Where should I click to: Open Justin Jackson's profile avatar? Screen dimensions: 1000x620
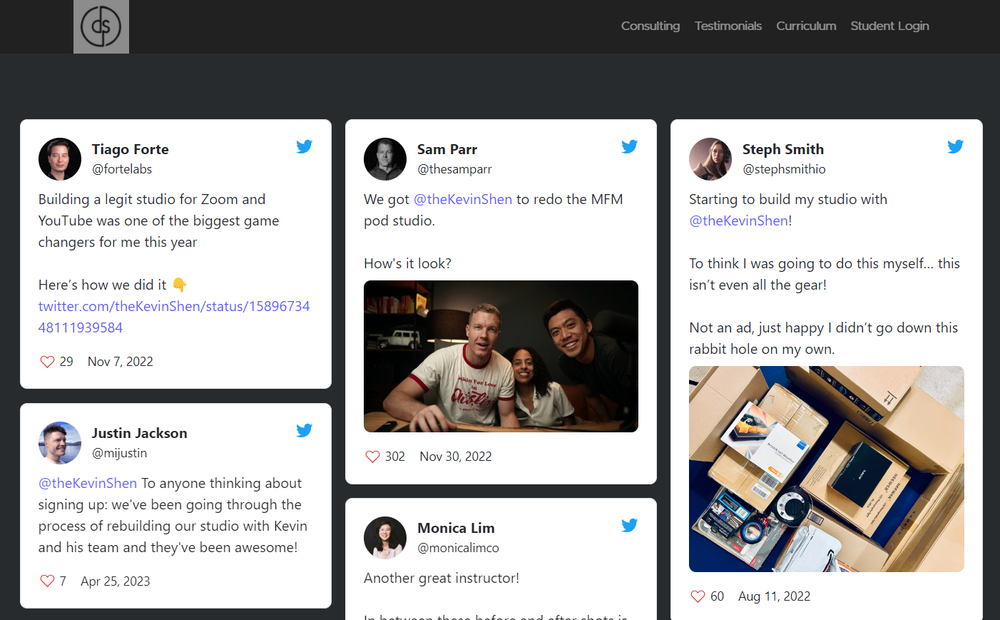60,443
